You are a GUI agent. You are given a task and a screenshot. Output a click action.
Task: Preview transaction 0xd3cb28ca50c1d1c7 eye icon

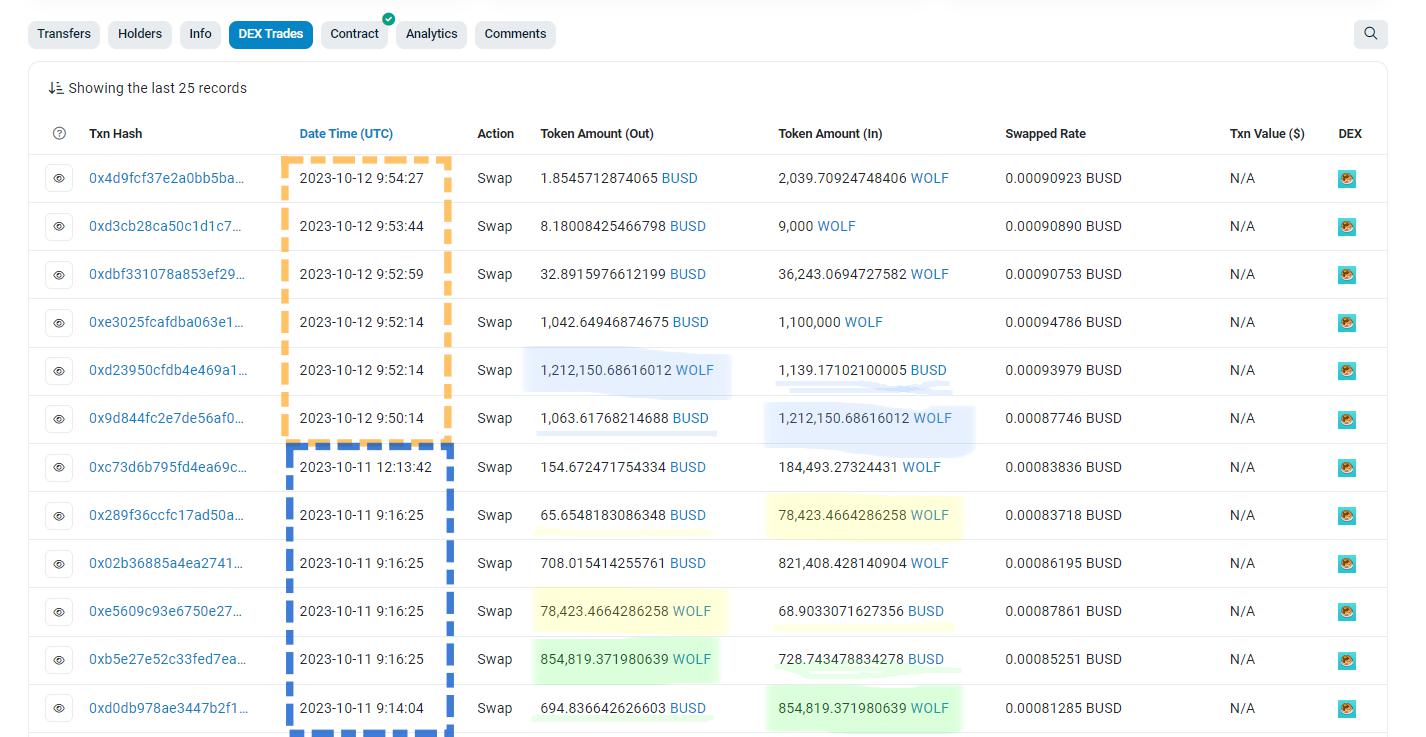click(x=59, y=227)
